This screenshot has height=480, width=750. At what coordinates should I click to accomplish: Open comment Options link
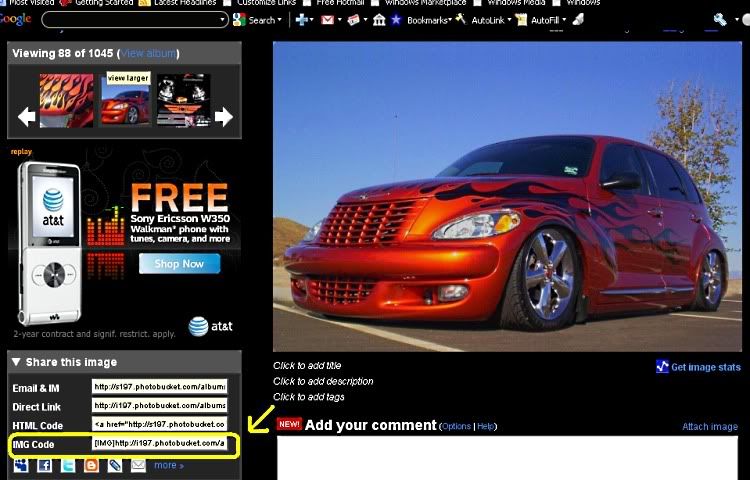[456, 426]
